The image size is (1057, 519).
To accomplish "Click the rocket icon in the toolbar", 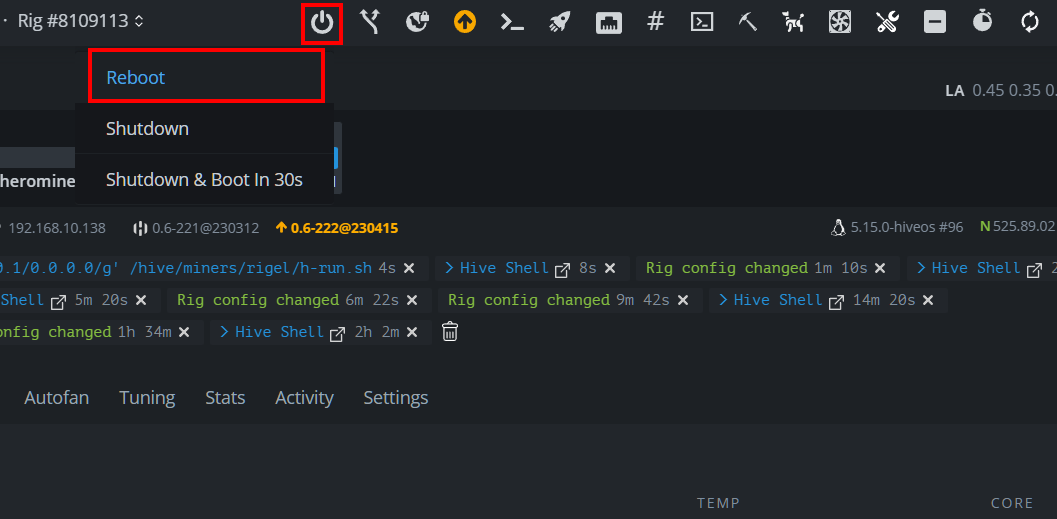I will (x=560, y=22).
